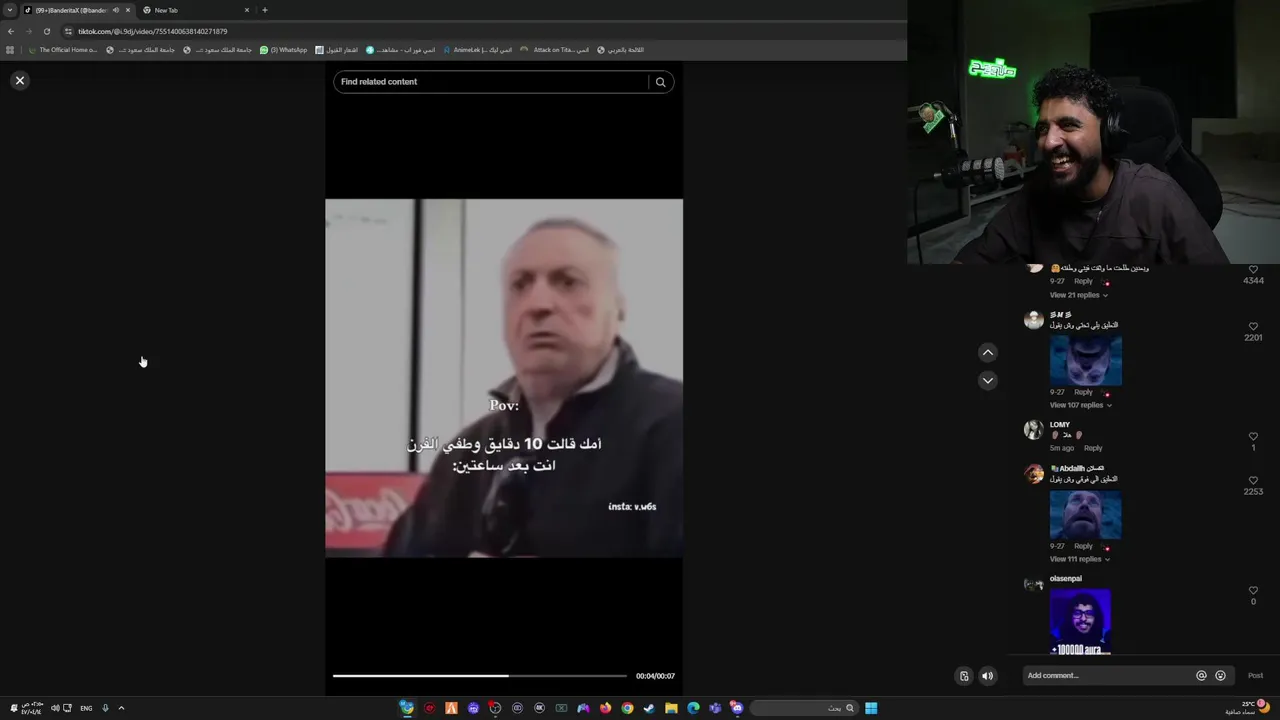Open Microsoft Teams from the taskbar
Image resolution: width=1280 pixels, height=720 pixels.
[715, 708]
